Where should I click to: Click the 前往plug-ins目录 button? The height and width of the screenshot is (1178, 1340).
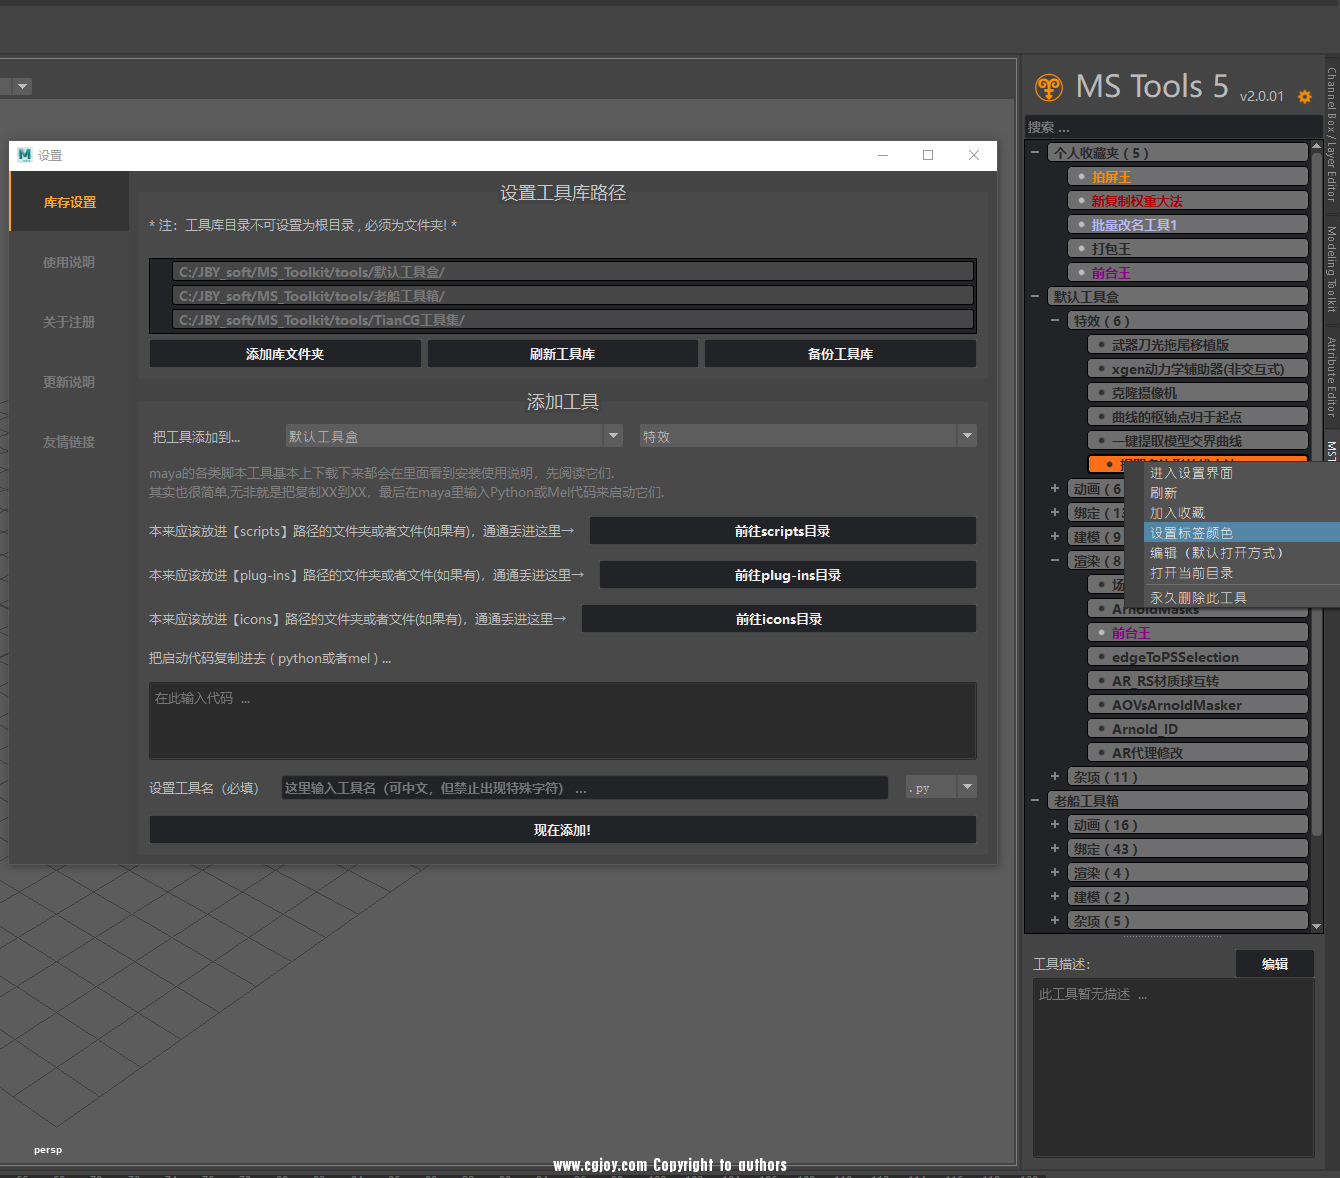pos(788,575)
